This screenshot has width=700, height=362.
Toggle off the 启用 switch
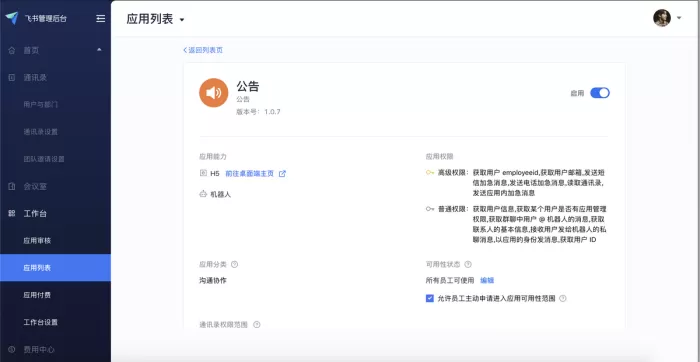pyautogui.click(x=600, y=93)
